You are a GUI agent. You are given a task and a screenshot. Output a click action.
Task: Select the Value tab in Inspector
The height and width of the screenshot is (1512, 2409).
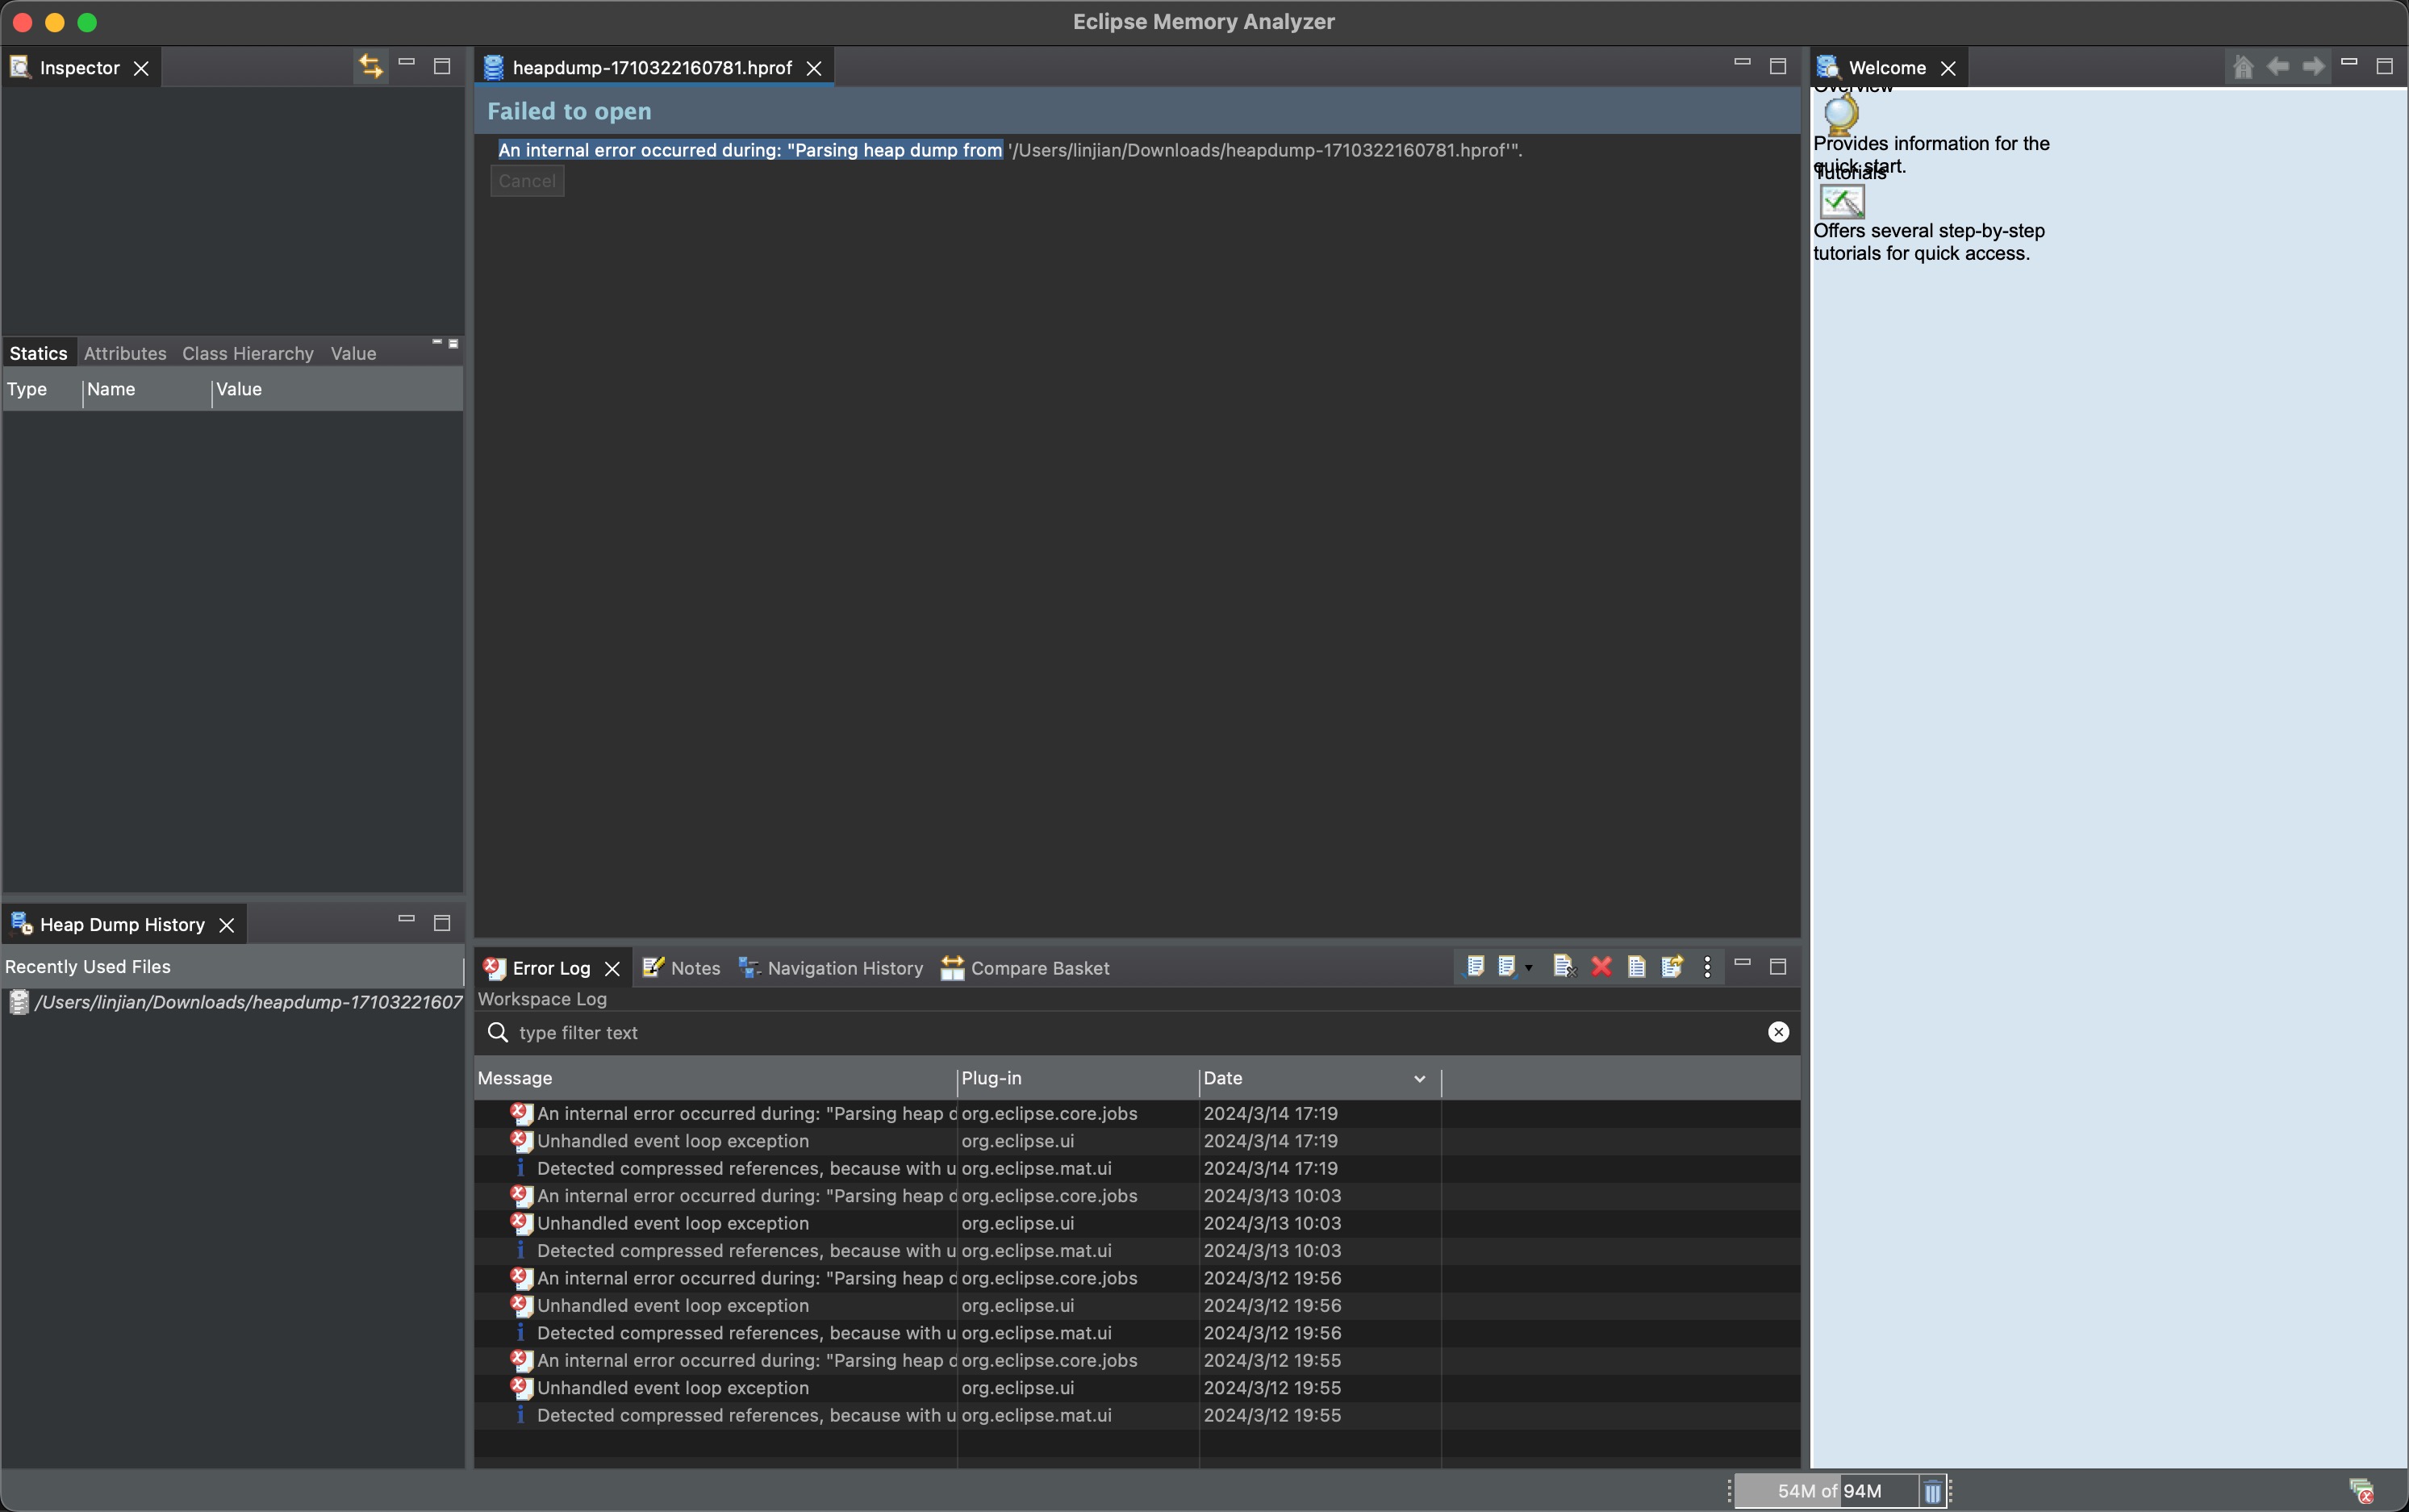pyautogui.click(x=353, y=353)
